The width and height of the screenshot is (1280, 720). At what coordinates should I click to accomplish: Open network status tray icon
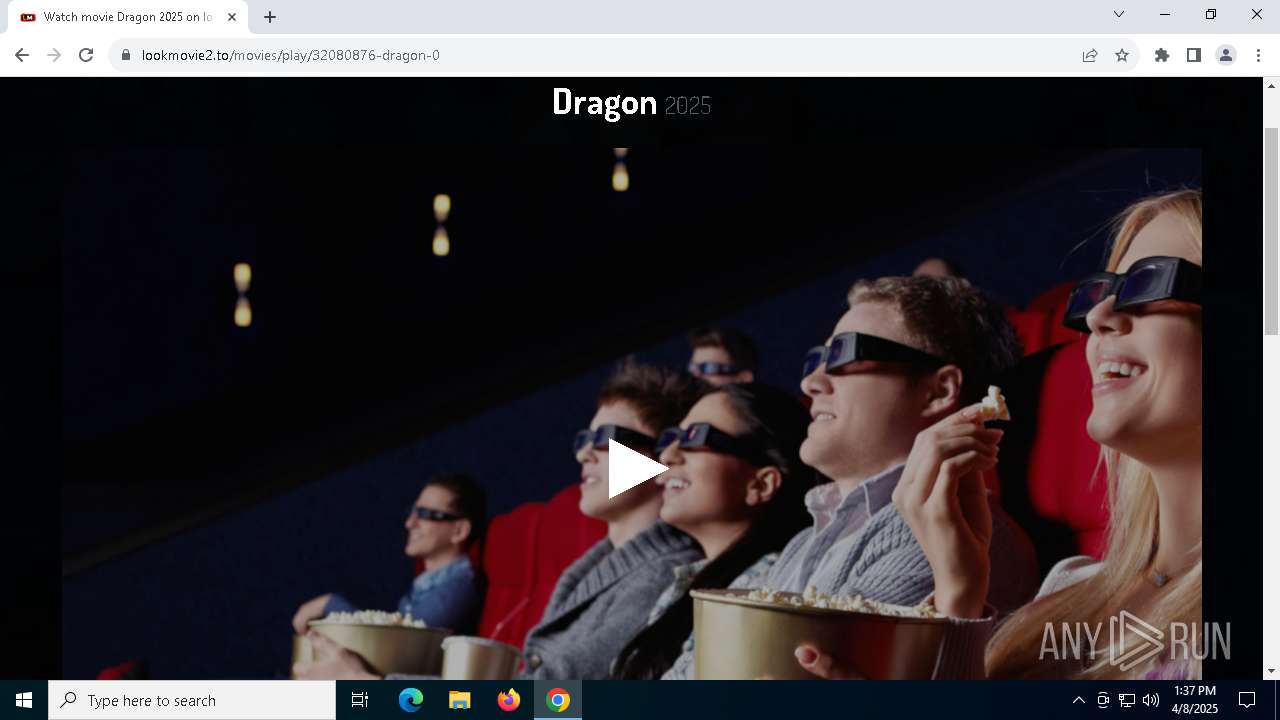coord(1127,700)
